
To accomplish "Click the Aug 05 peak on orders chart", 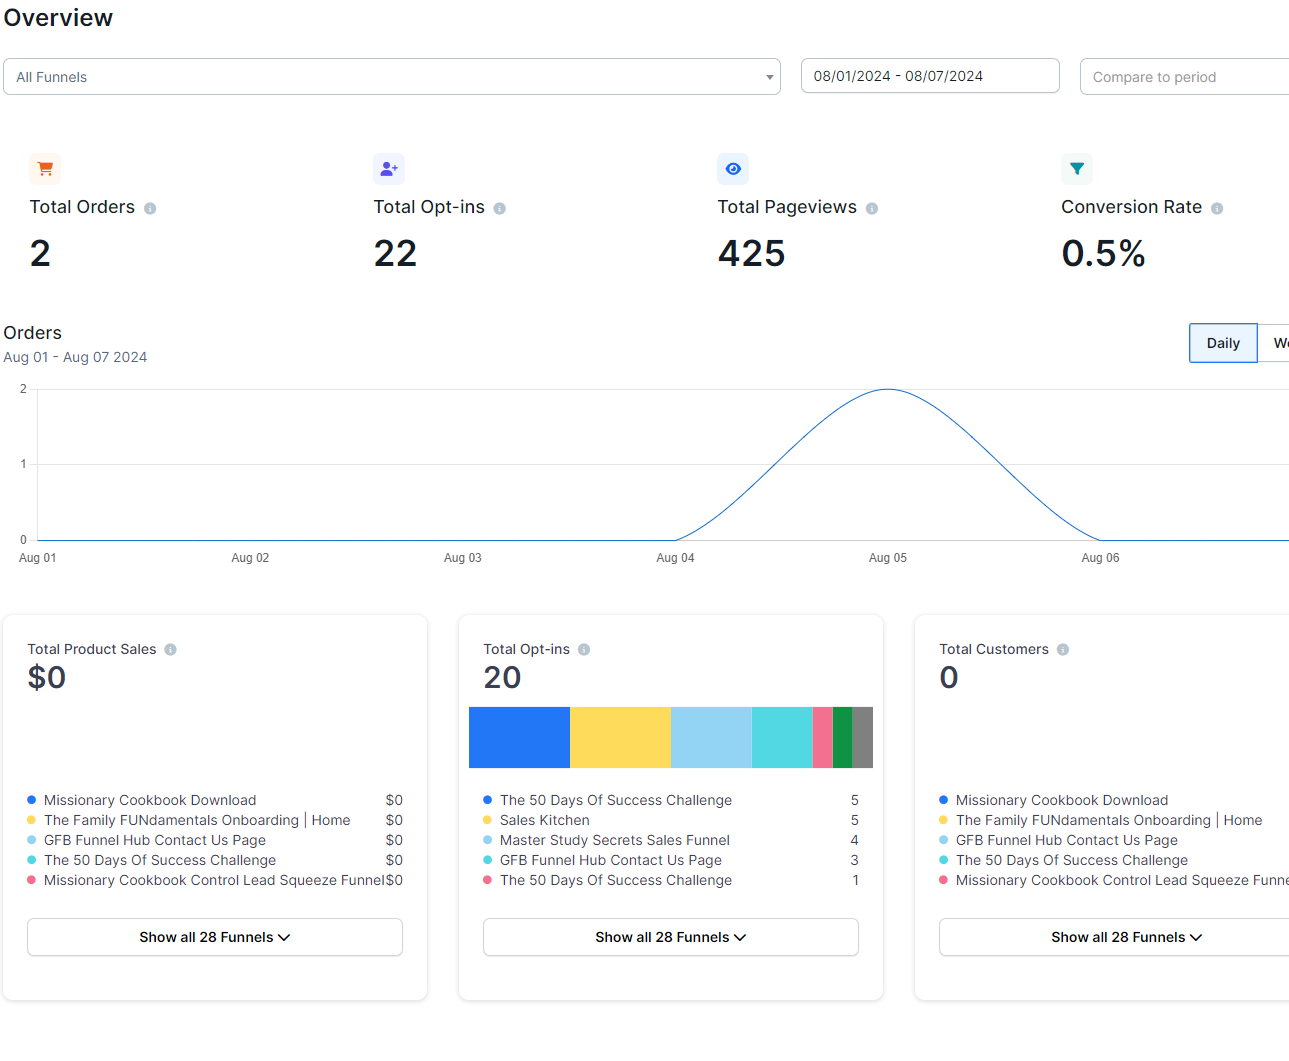I will click(888, 390).
